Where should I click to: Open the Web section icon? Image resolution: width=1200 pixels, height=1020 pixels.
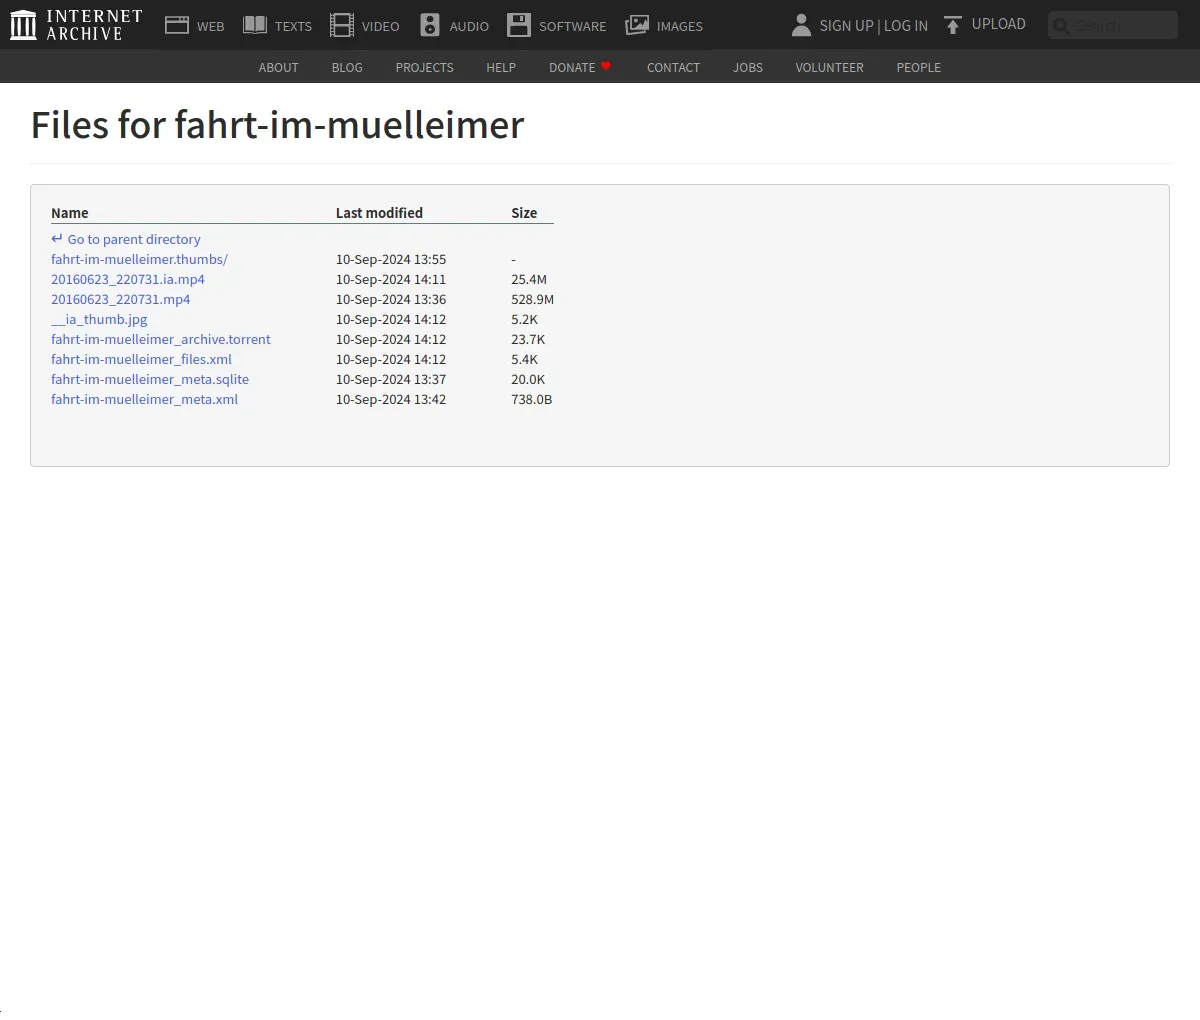tap(177, 25)
